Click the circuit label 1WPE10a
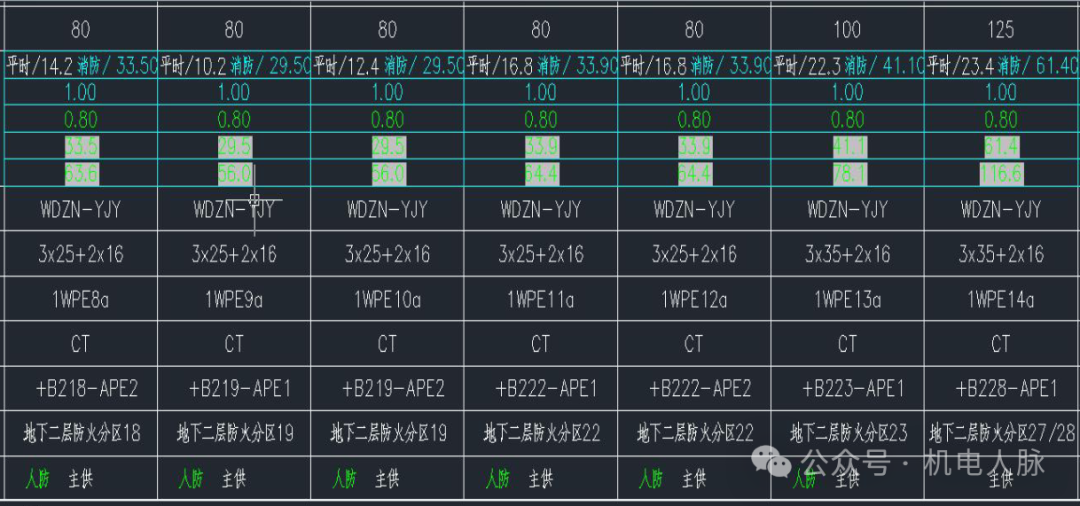This screenshot has height=506, width=1080. pos(387,299)
